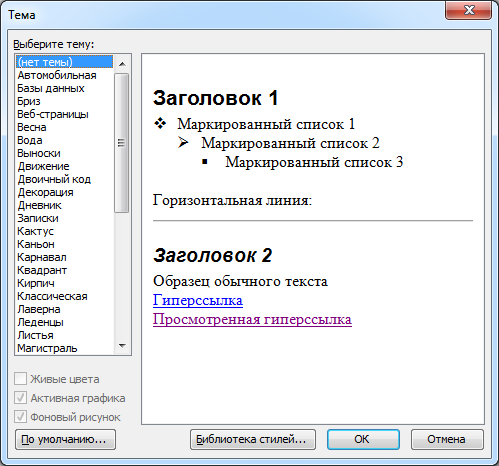Click the Заголовок 1 preview heading
Image resolution: width=499 pixels, height=466 pixels.
(215, 98)
